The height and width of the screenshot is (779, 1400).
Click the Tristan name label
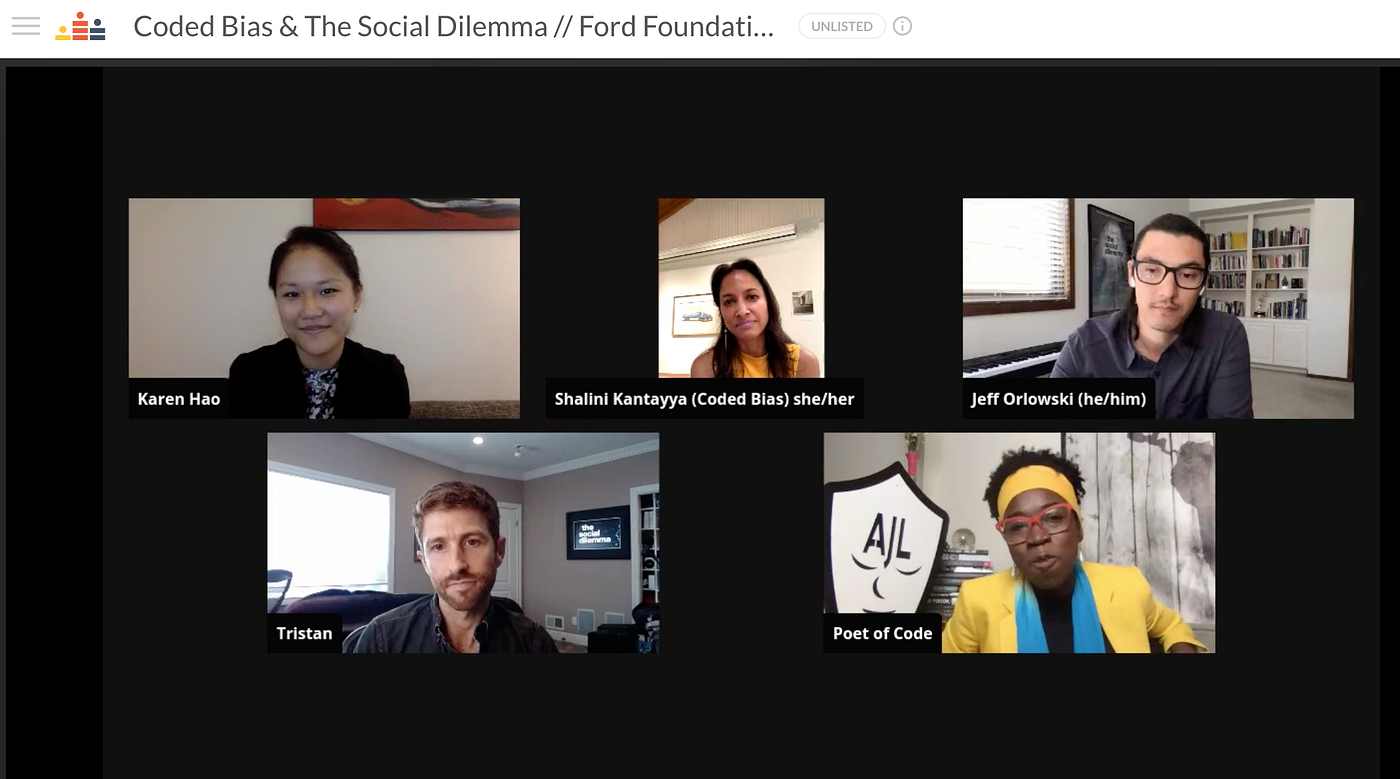(304, 633)
